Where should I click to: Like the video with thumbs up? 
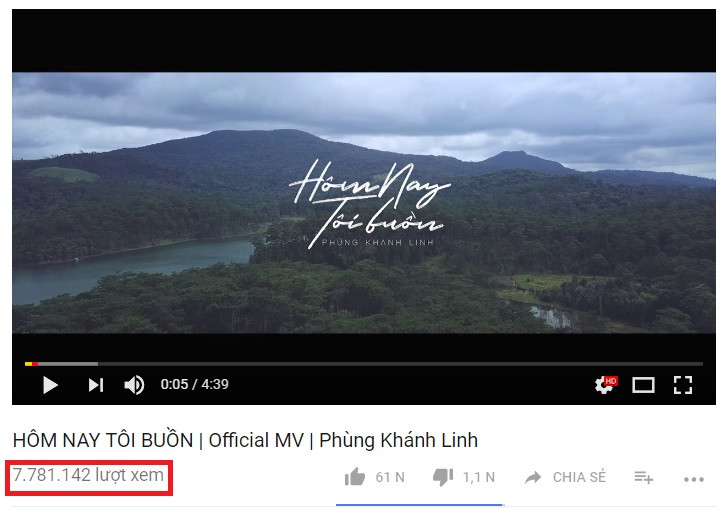pyautogui.click(x=355, y=477)
